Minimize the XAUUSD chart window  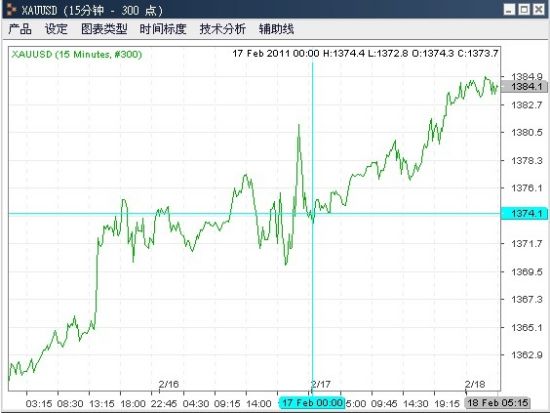(509, 9)
